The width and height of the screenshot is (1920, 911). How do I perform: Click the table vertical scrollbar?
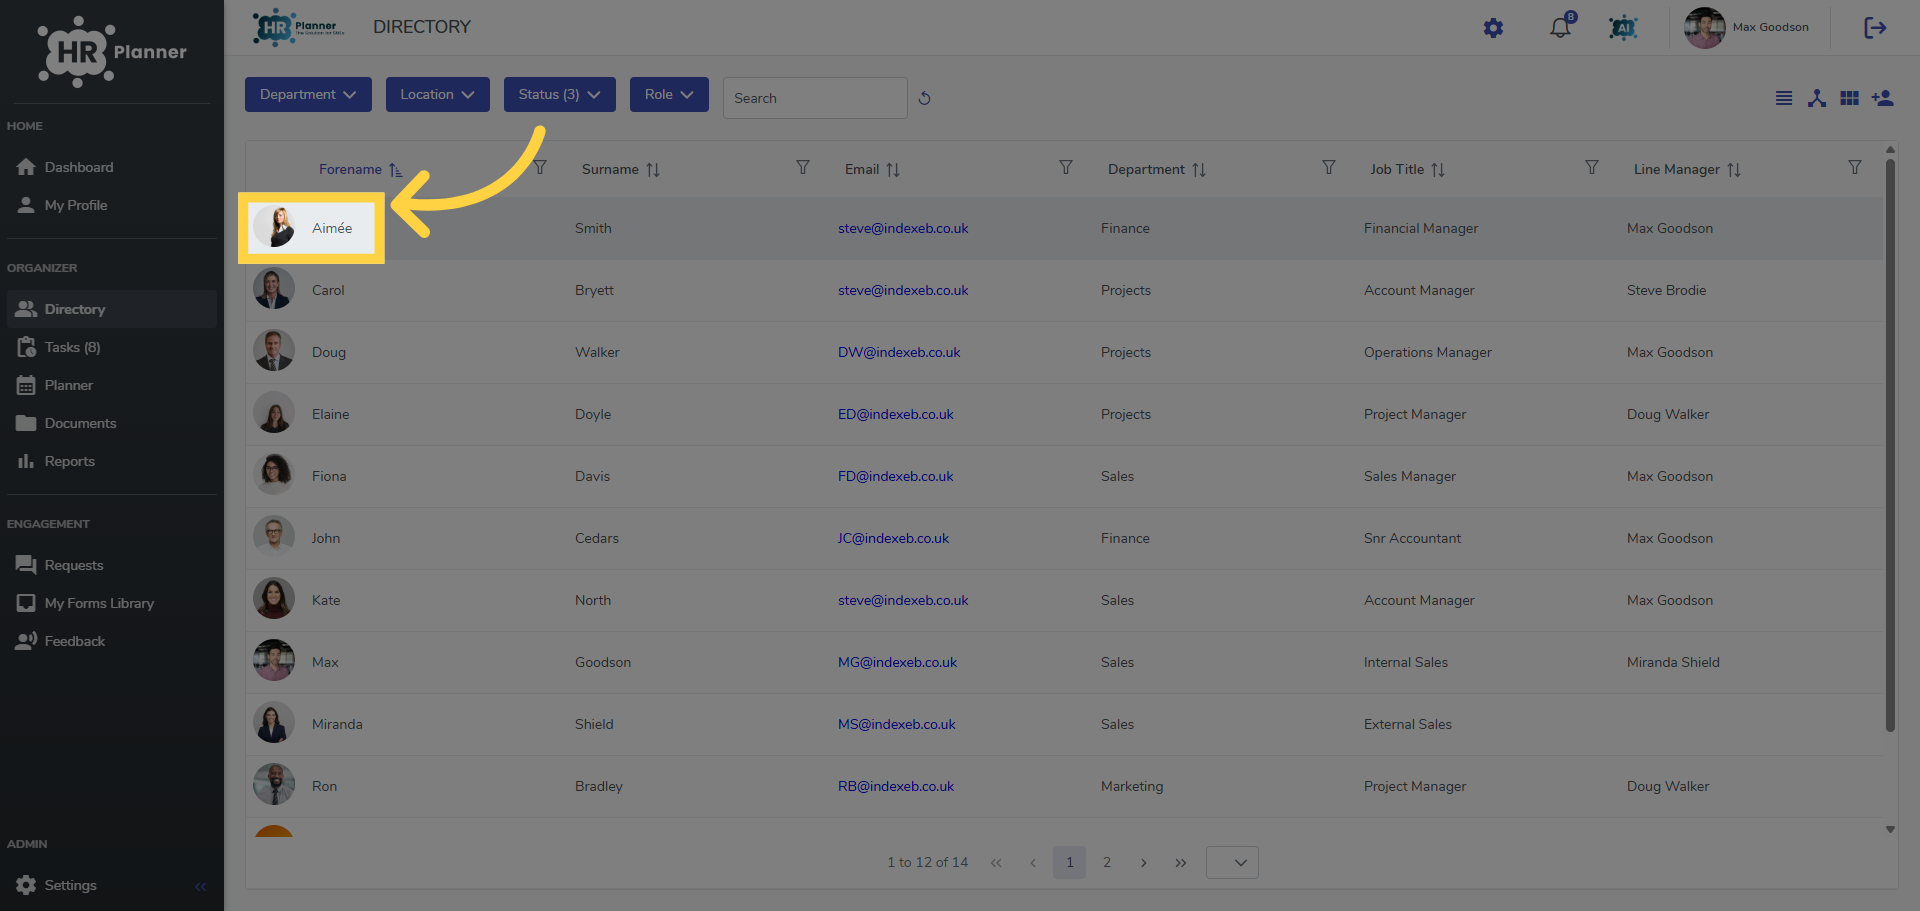[x=1890, y=445]
